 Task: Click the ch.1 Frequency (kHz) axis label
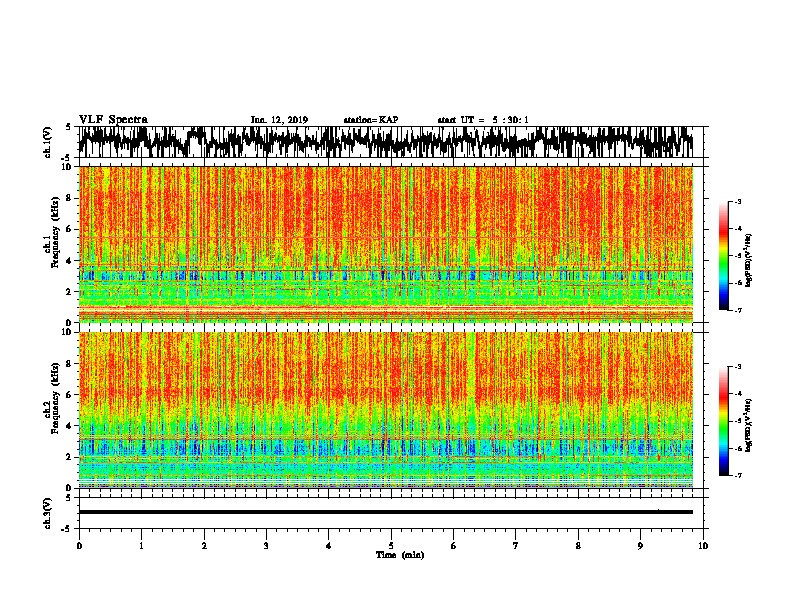(x=52, y=232)
